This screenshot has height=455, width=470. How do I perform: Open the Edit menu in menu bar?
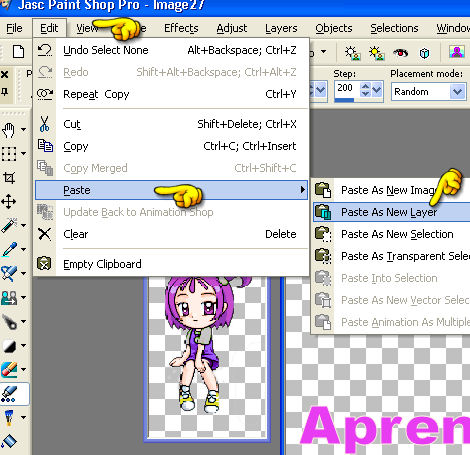pos(49,28)
